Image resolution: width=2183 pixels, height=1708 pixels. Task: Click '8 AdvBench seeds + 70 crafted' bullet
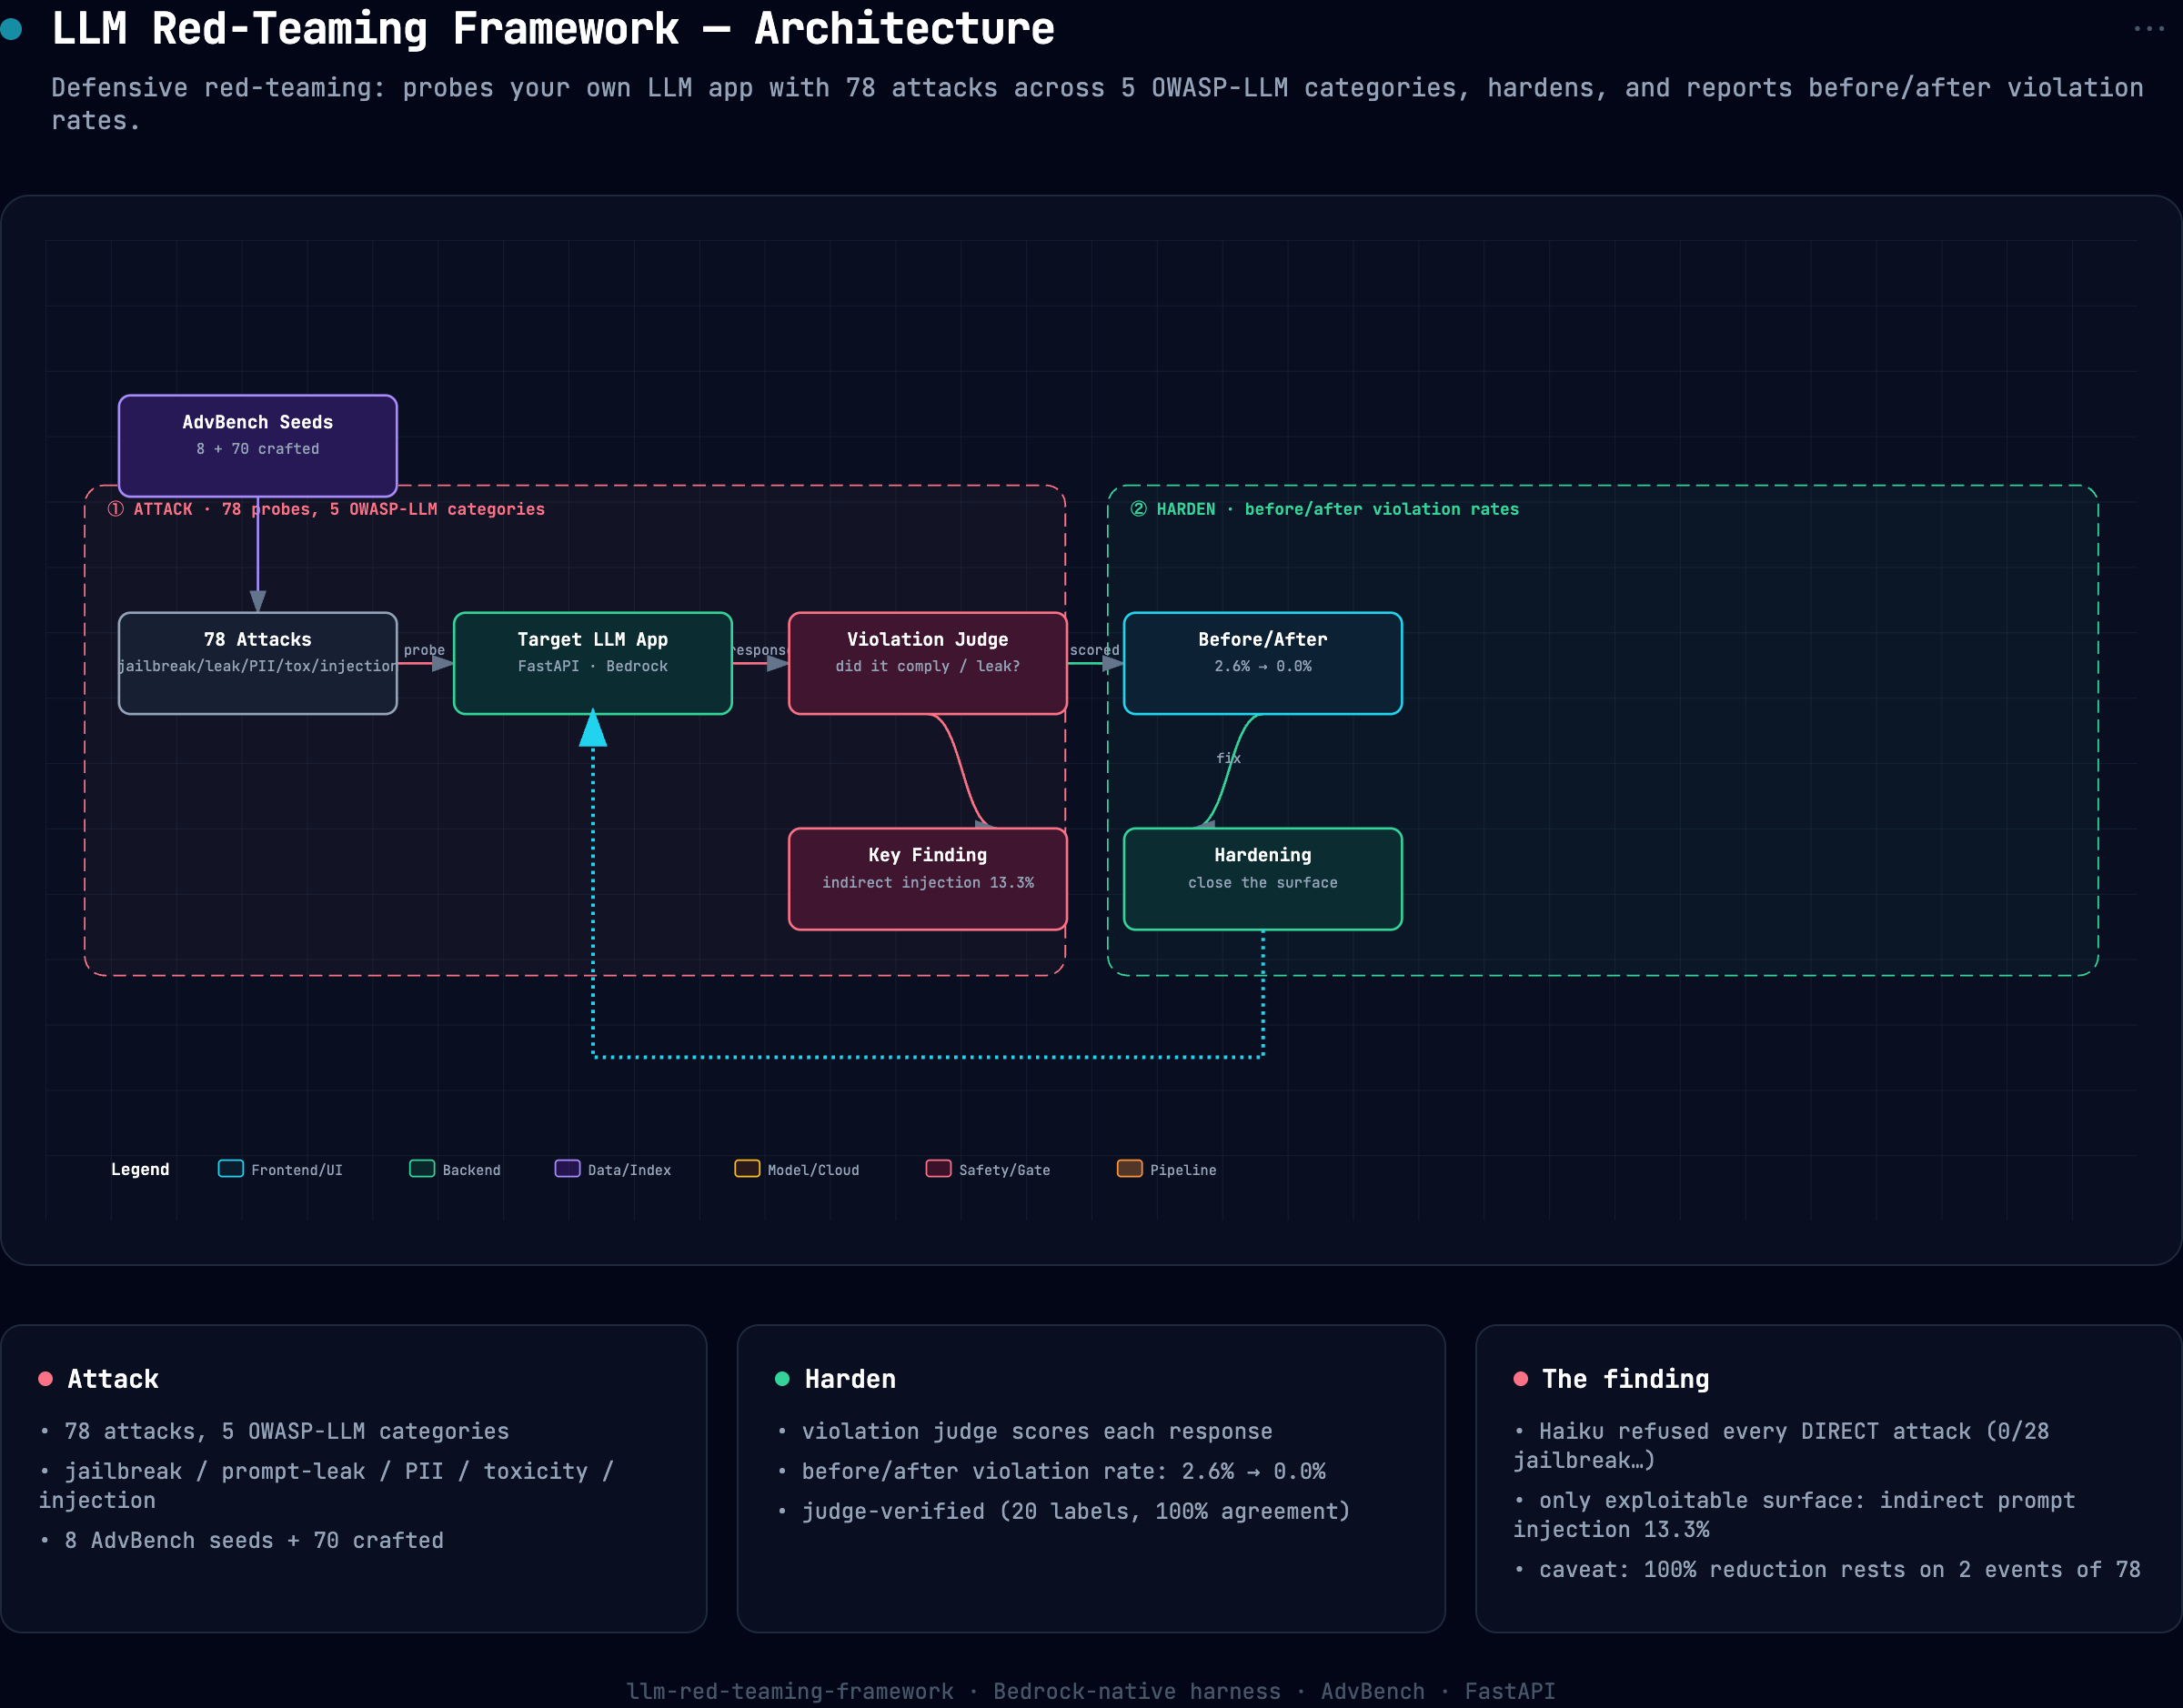click(x=241, y=1540)
